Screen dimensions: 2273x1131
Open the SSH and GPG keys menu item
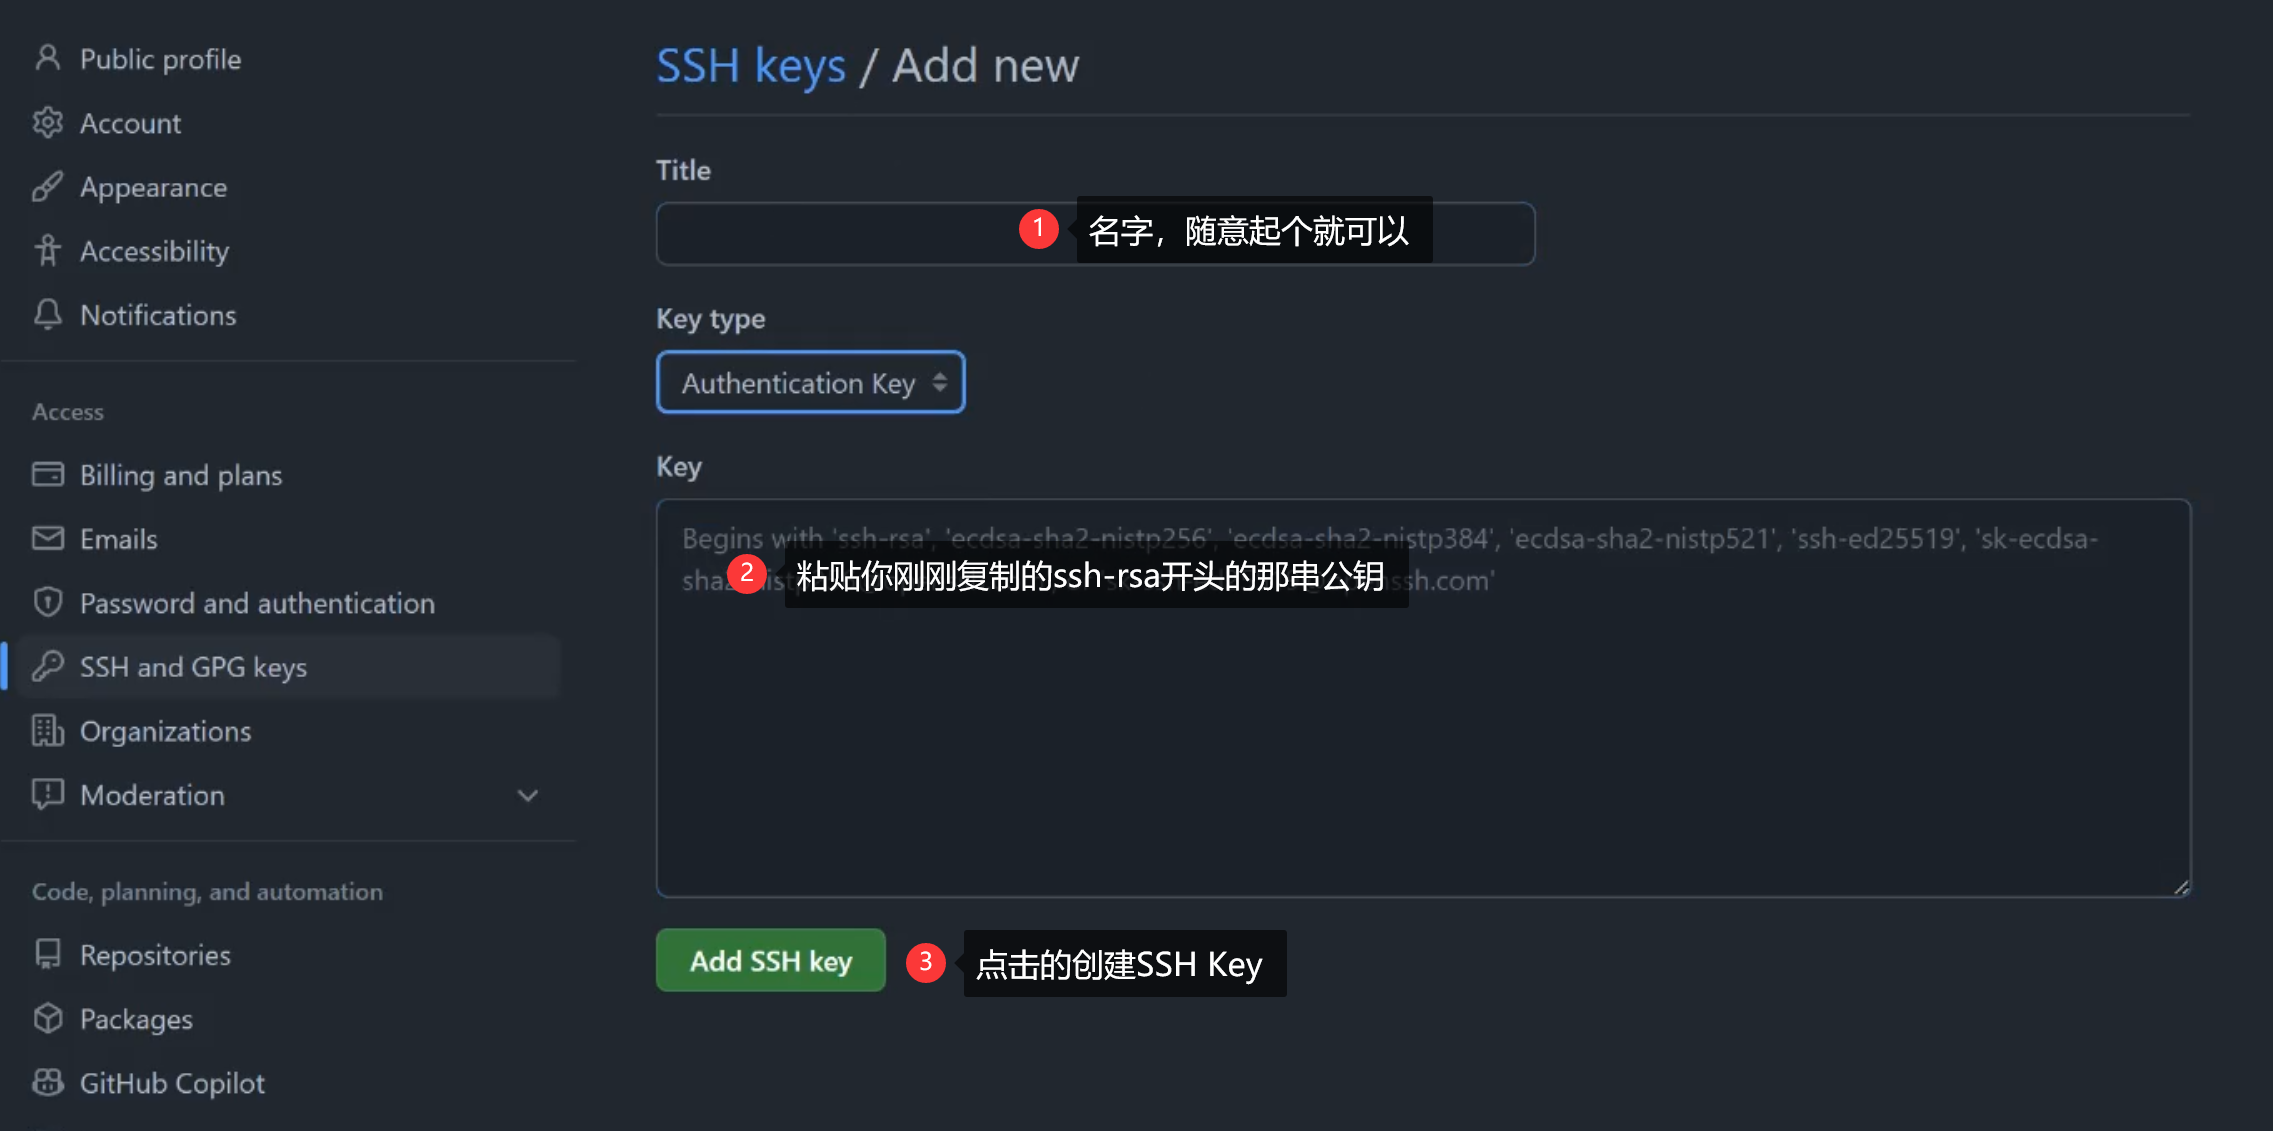[x=290, y=666]
